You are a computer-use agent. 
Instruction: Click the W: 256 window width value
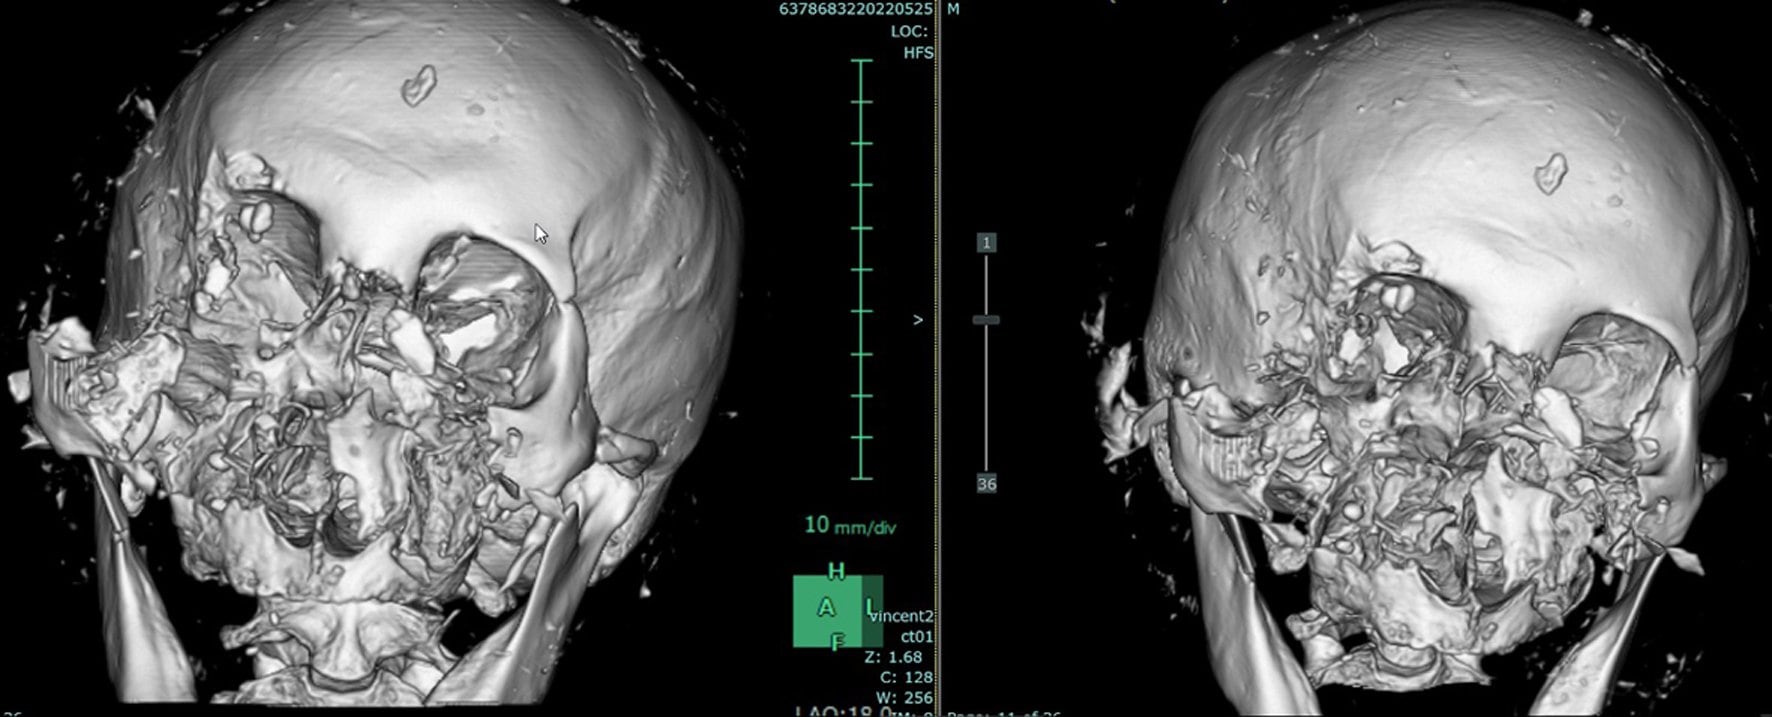[x=899, y=698]
